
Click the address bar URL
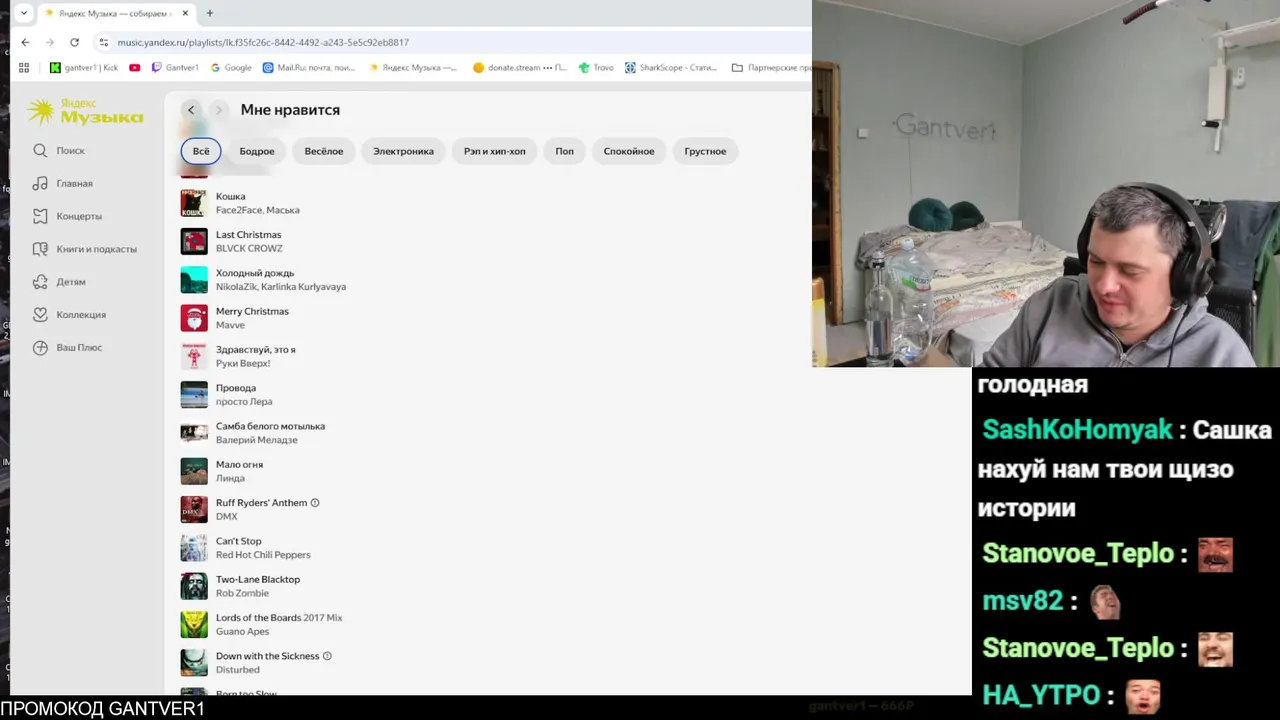263,42
